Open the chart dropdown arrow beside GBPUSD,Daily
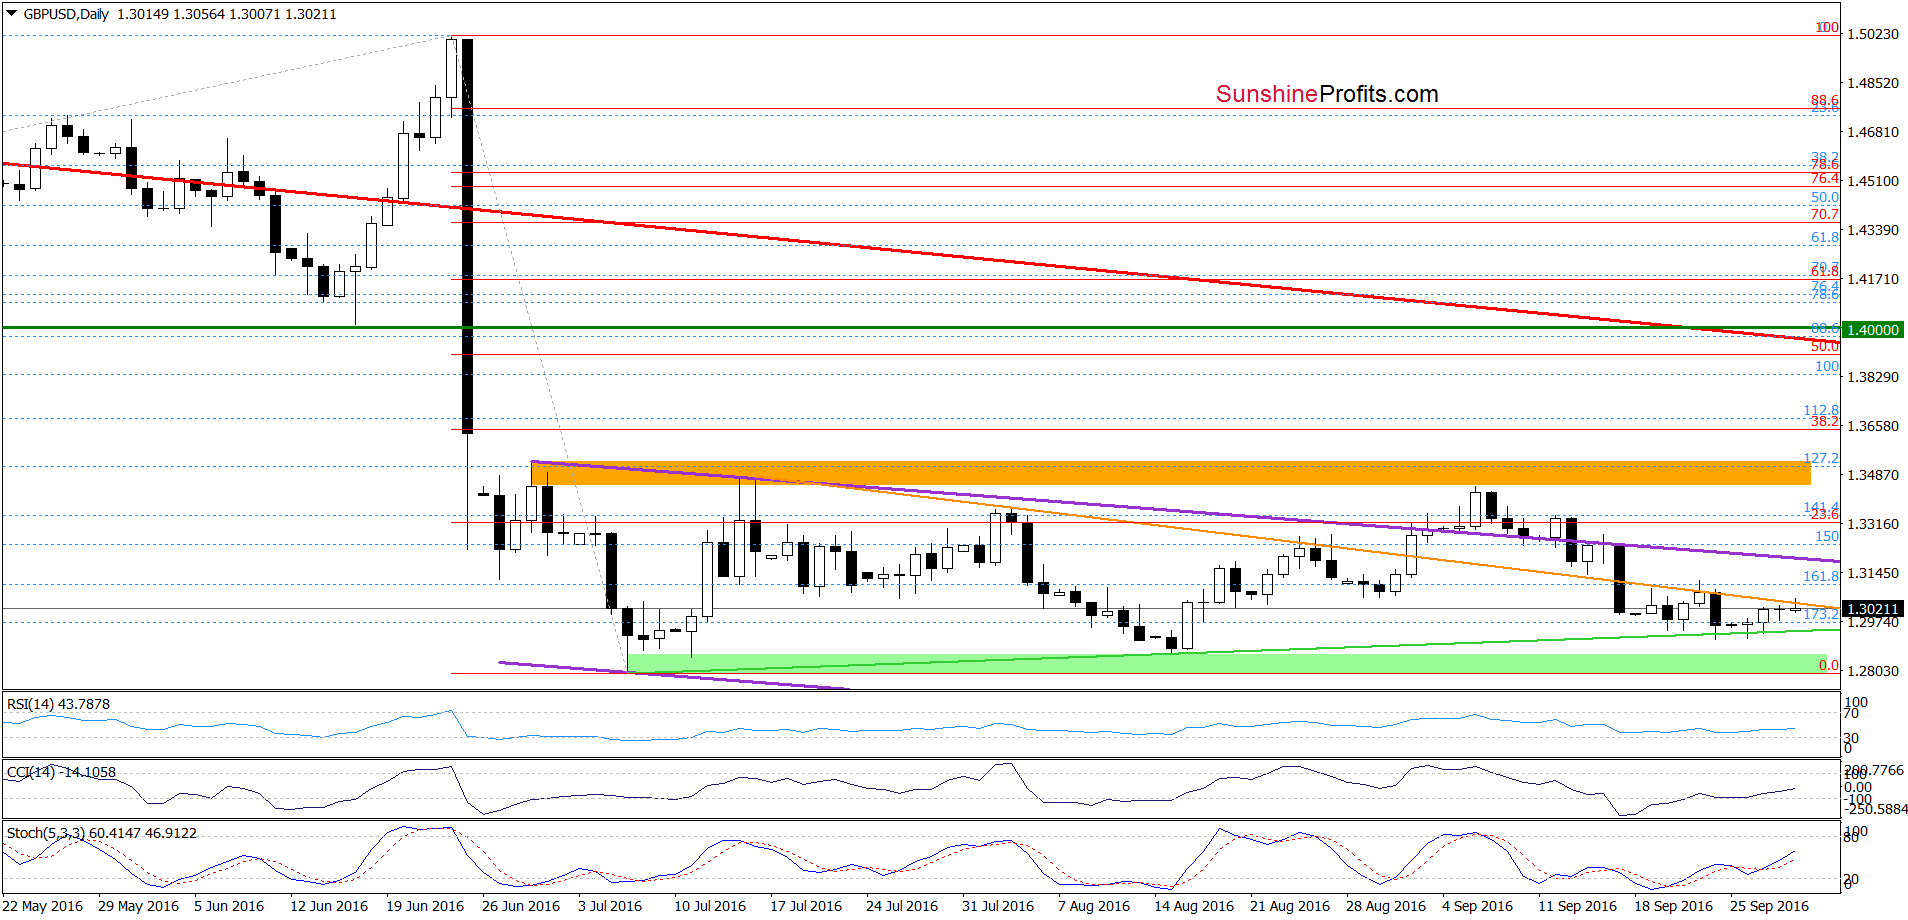 coord(11,14)
